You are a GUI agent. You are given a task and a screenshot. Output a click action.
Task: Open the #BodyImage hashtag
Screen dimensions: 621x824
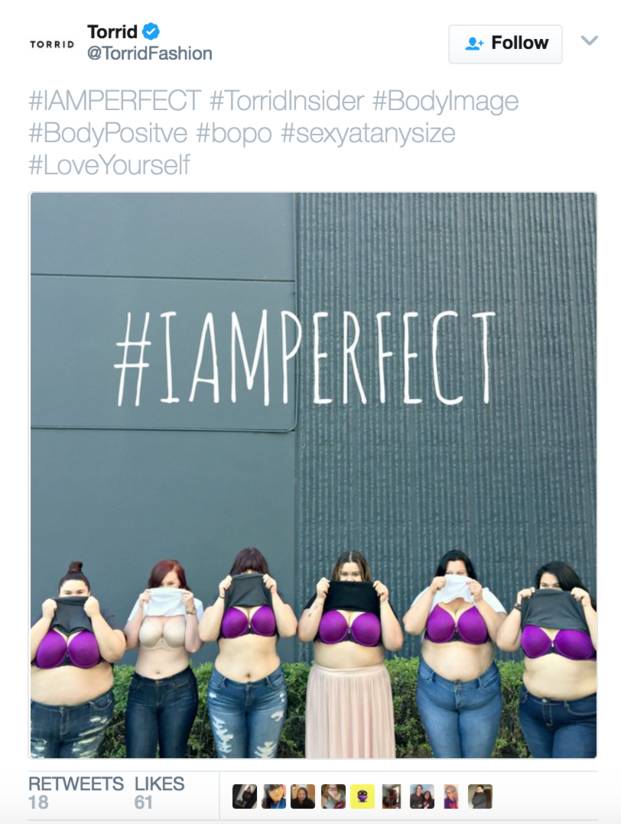[446, 101]
